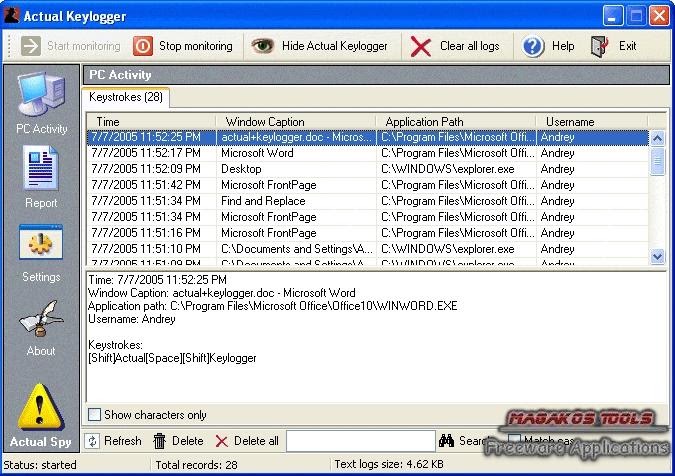This screenshot has height=476, width=675.
Task: Click the eye icon to hide Actual Keylogger
Action: click(262, 45)
